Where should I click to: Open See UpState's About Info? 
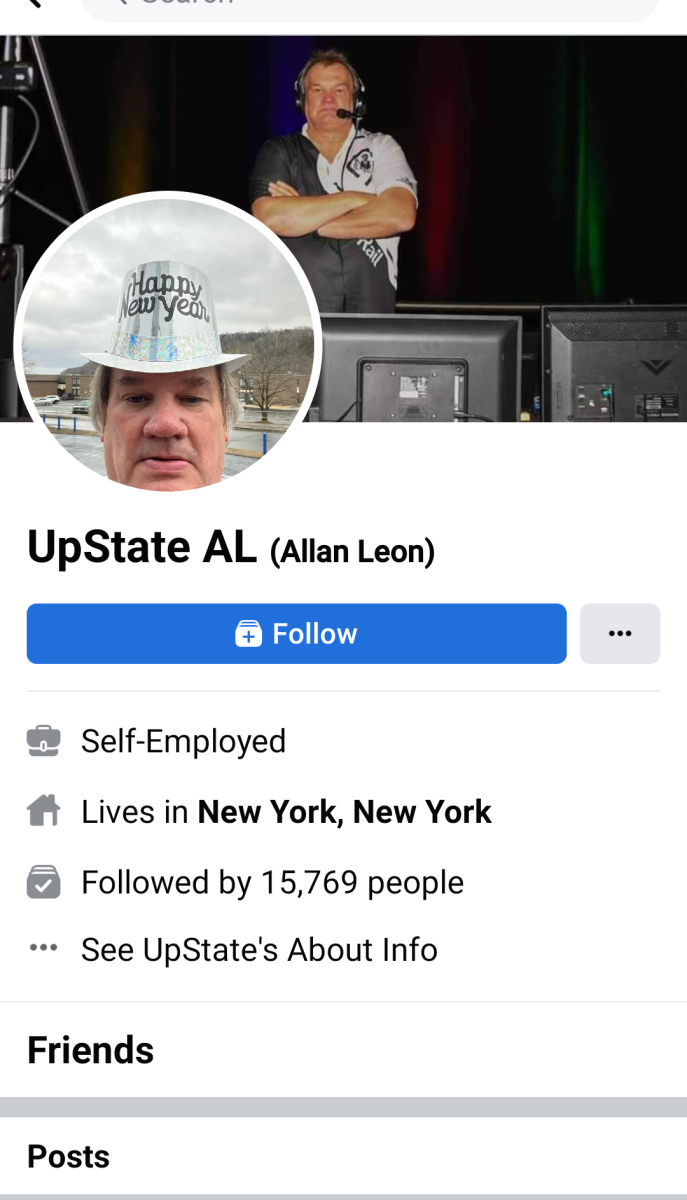click(259, 949)
